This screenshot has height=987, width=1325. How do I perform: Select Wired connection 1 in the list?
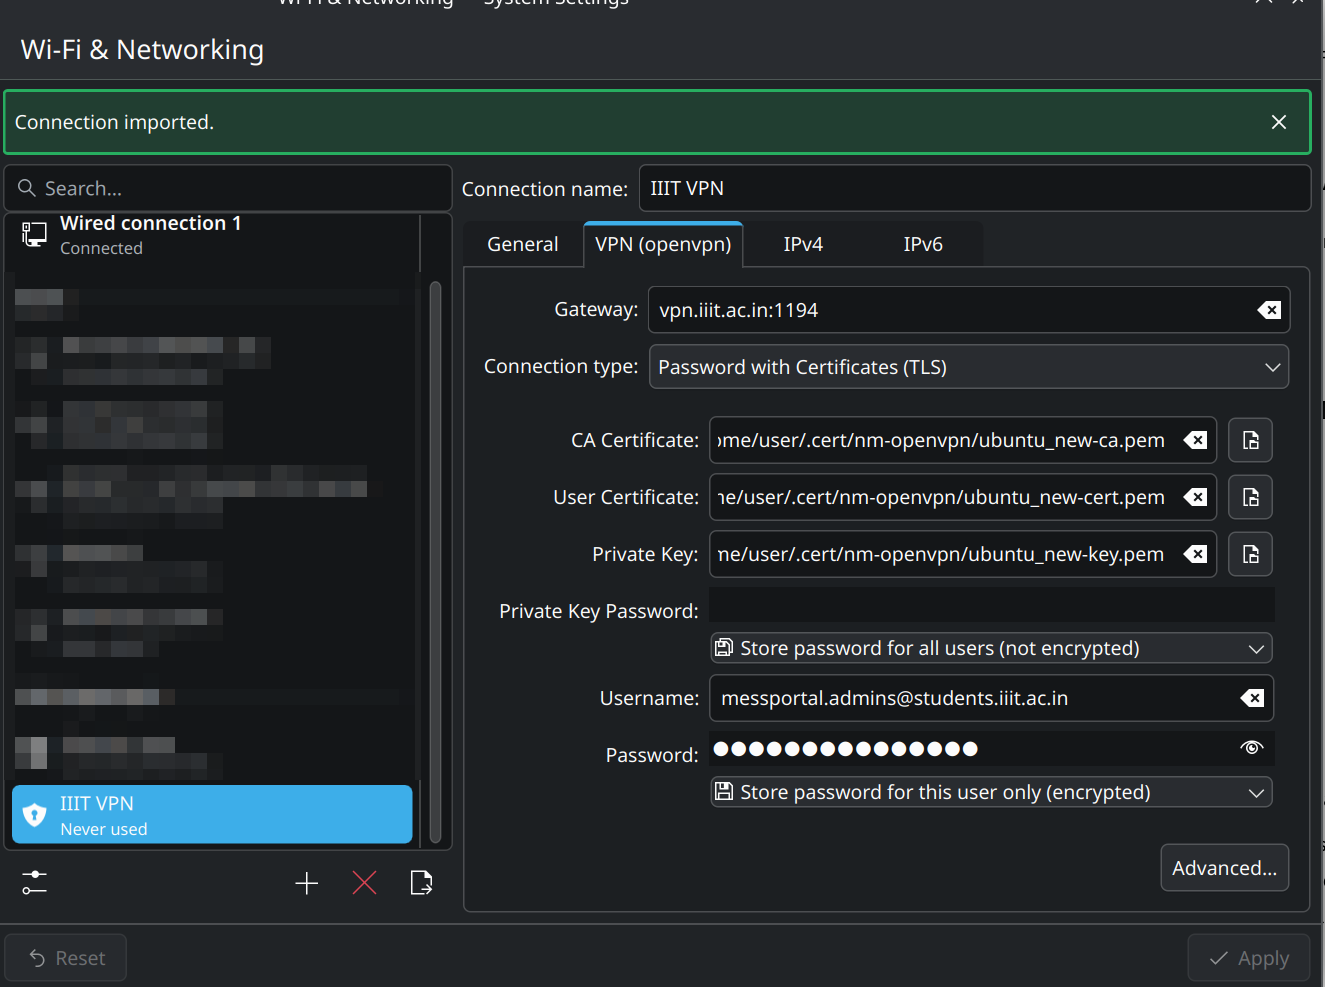tap(212, 236)
